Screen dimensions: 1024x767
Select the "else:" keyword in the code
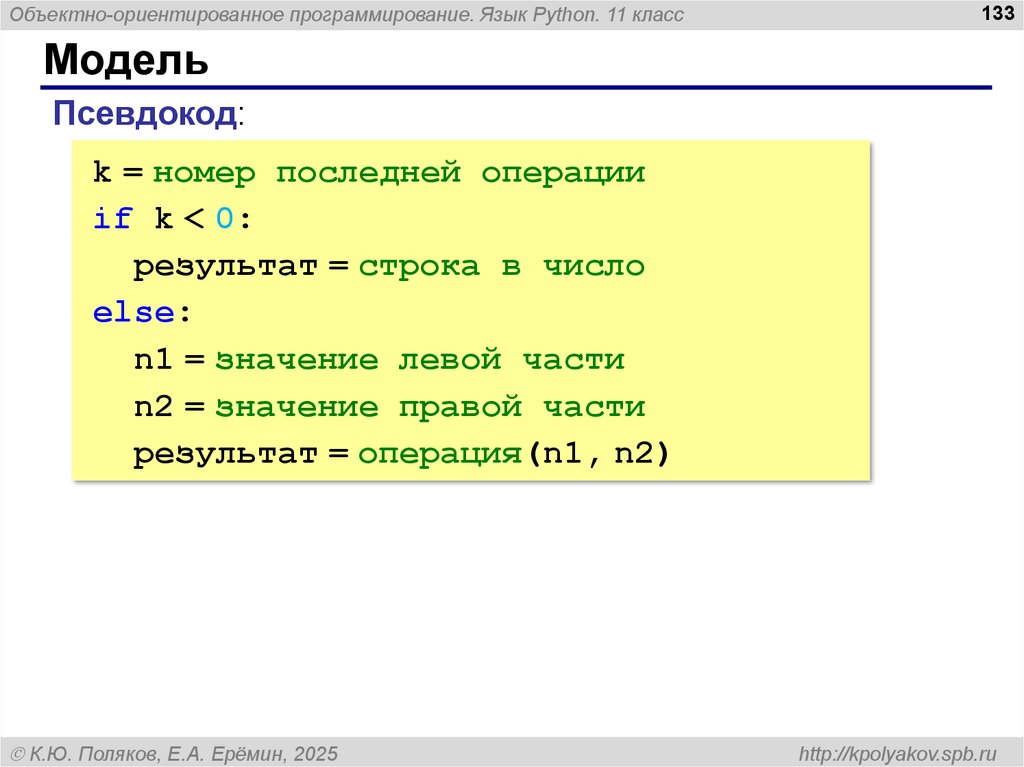click(140, 313)
